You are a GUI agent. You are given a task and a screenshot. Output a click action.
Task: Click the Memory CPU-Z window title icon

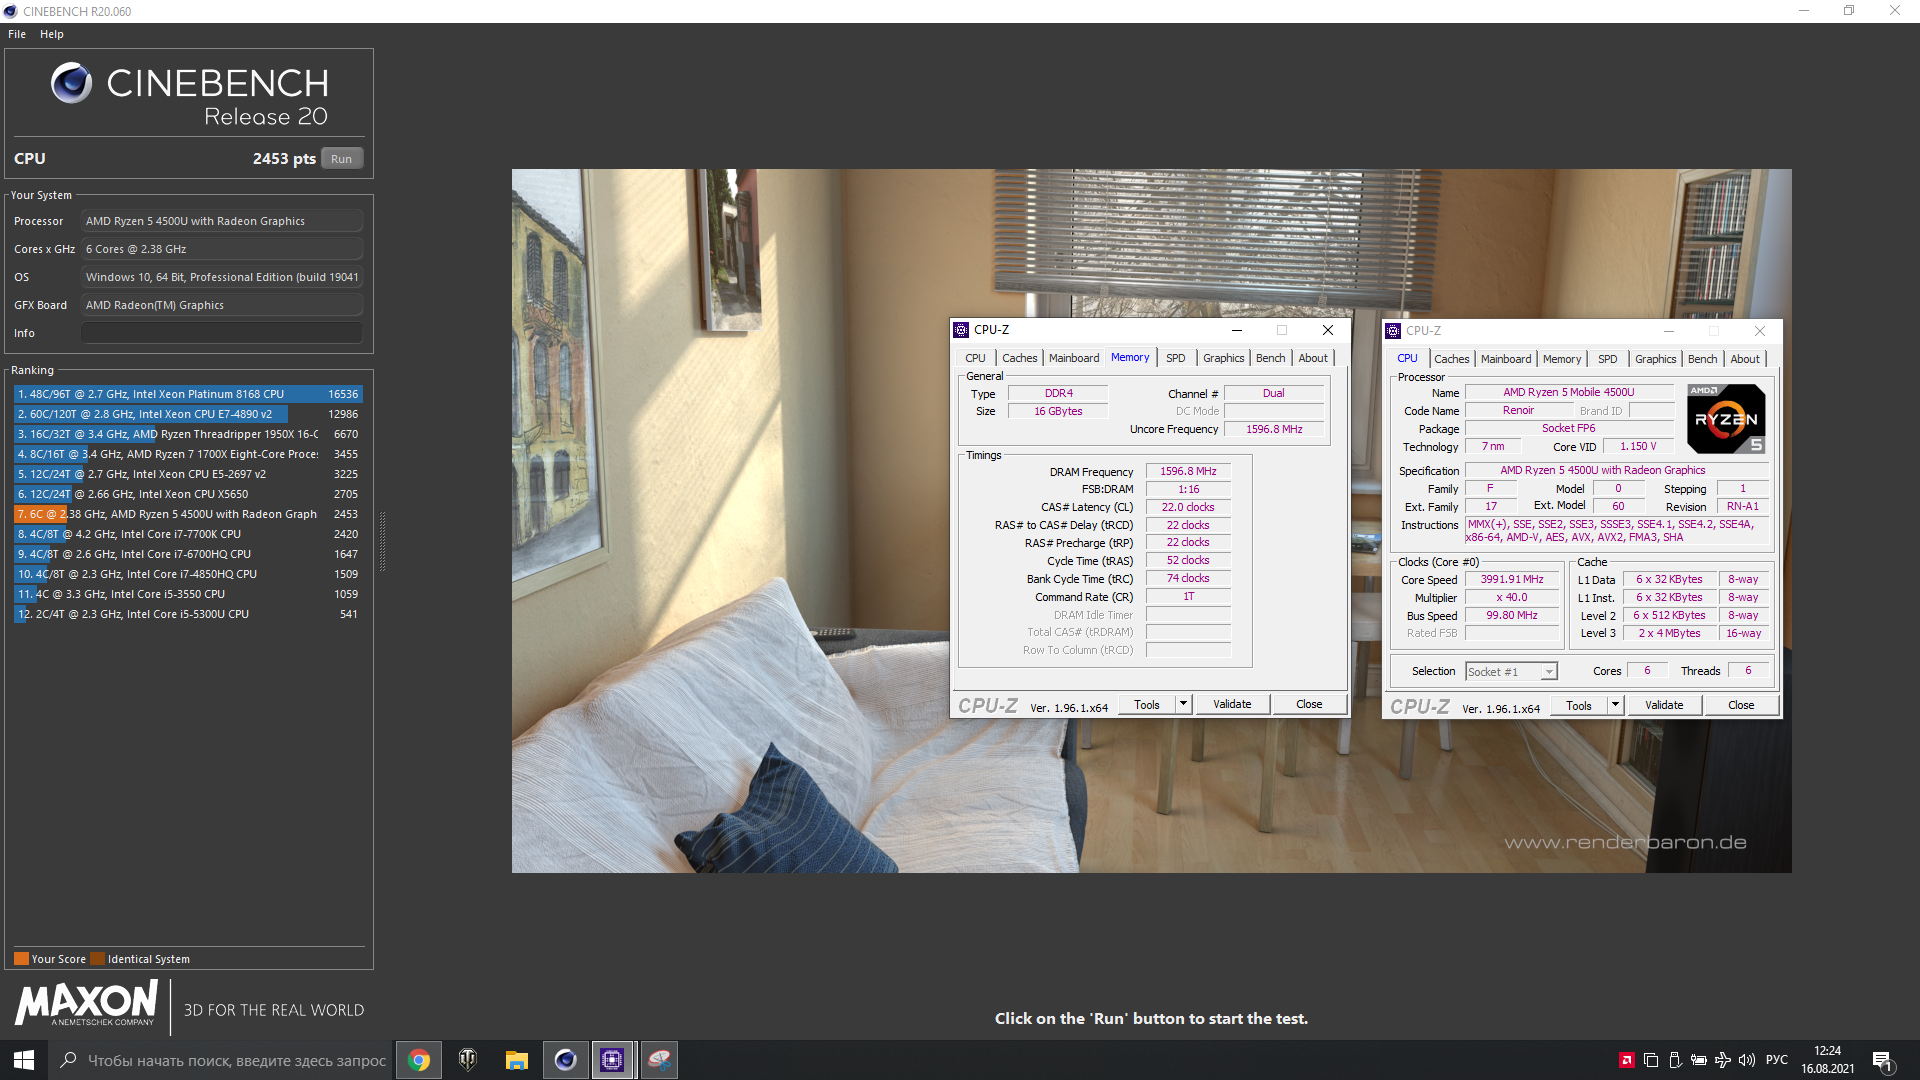[961, 330]
